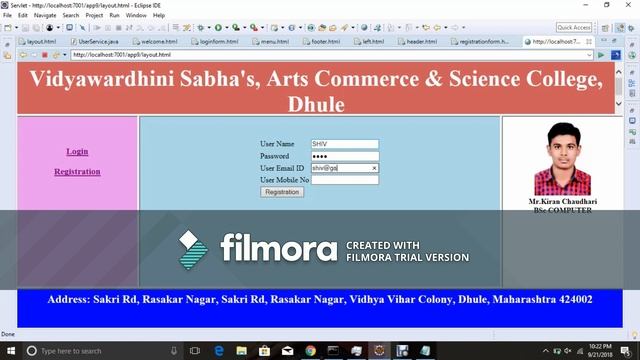Switch to registrationform.h... editor tab

480,42
